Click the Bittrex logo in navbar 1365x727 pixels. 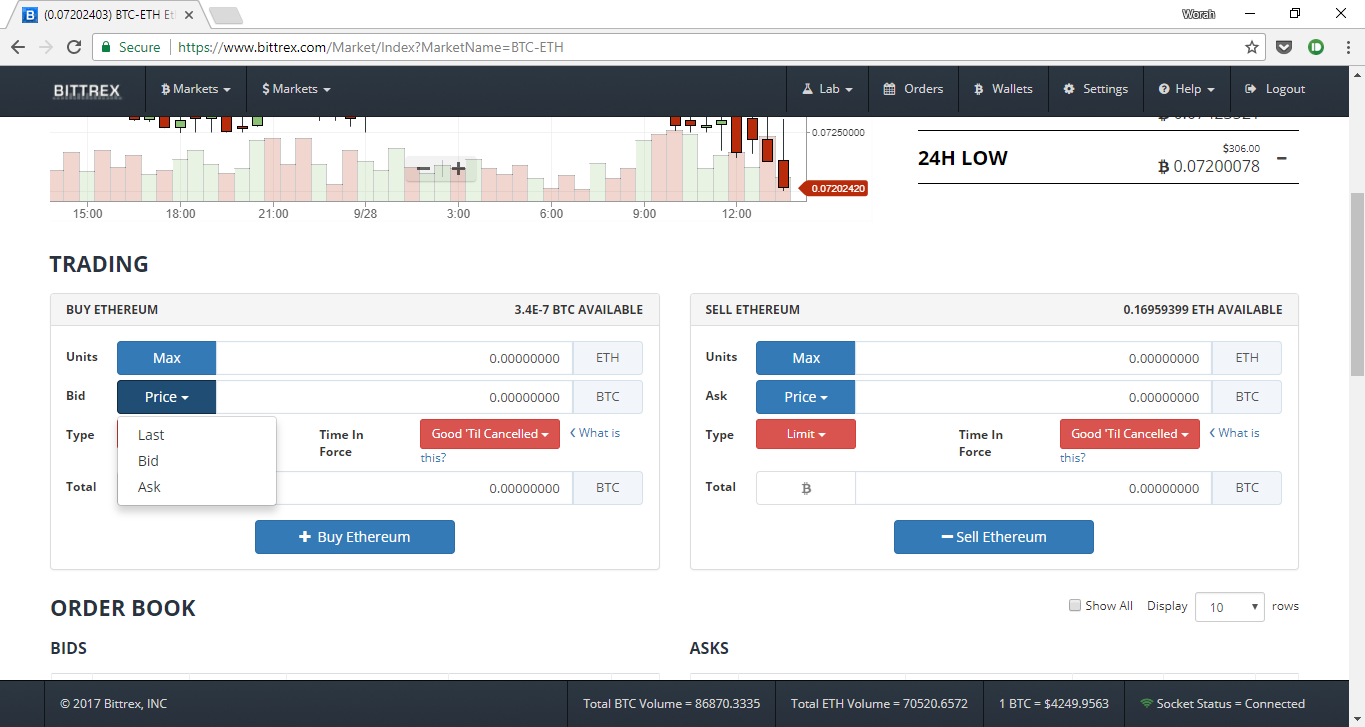(87, 90)
